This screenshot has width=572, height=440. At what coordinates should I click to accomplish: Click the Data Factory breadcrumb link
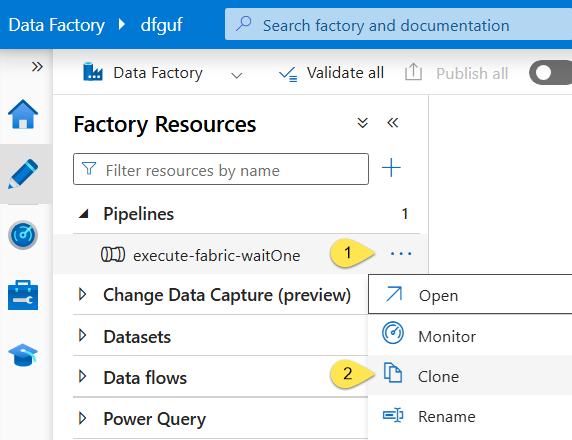57,25
